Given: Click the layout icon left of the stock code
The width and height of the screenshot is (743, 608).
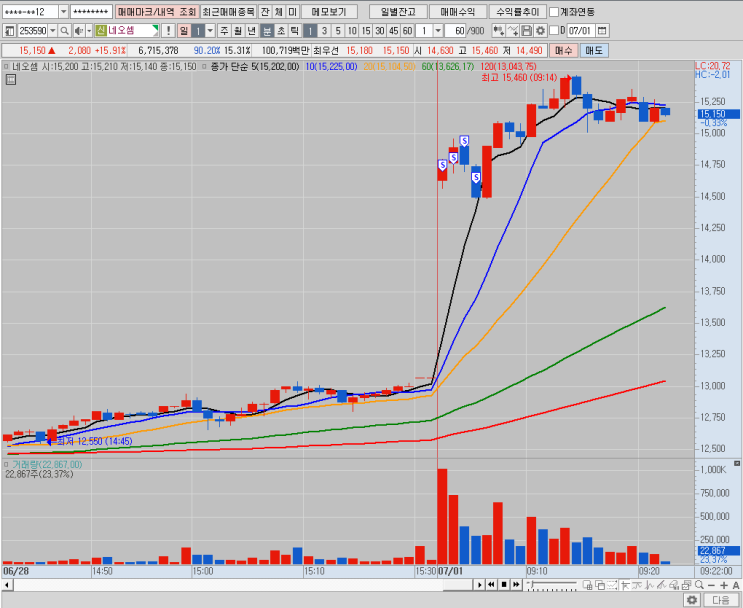Looking at the screenshot, I should tap(9, 31).
